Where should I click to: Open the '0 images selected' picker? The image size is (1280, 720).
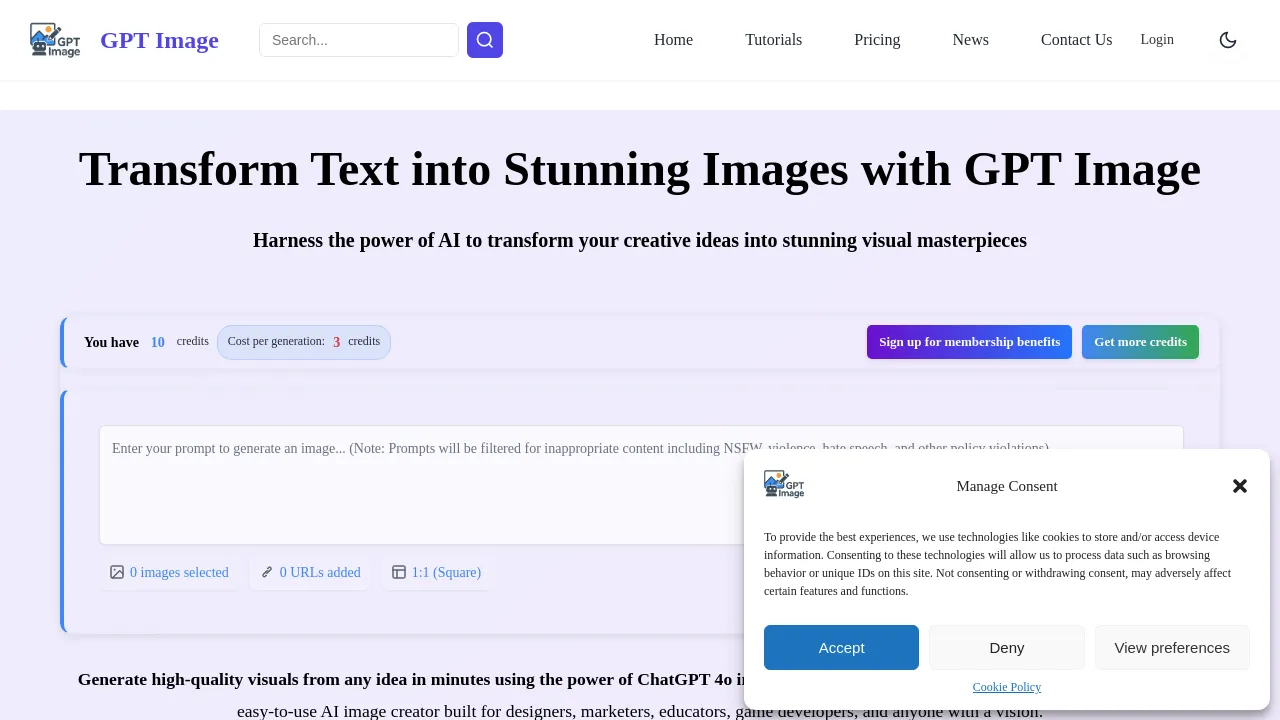170,572
